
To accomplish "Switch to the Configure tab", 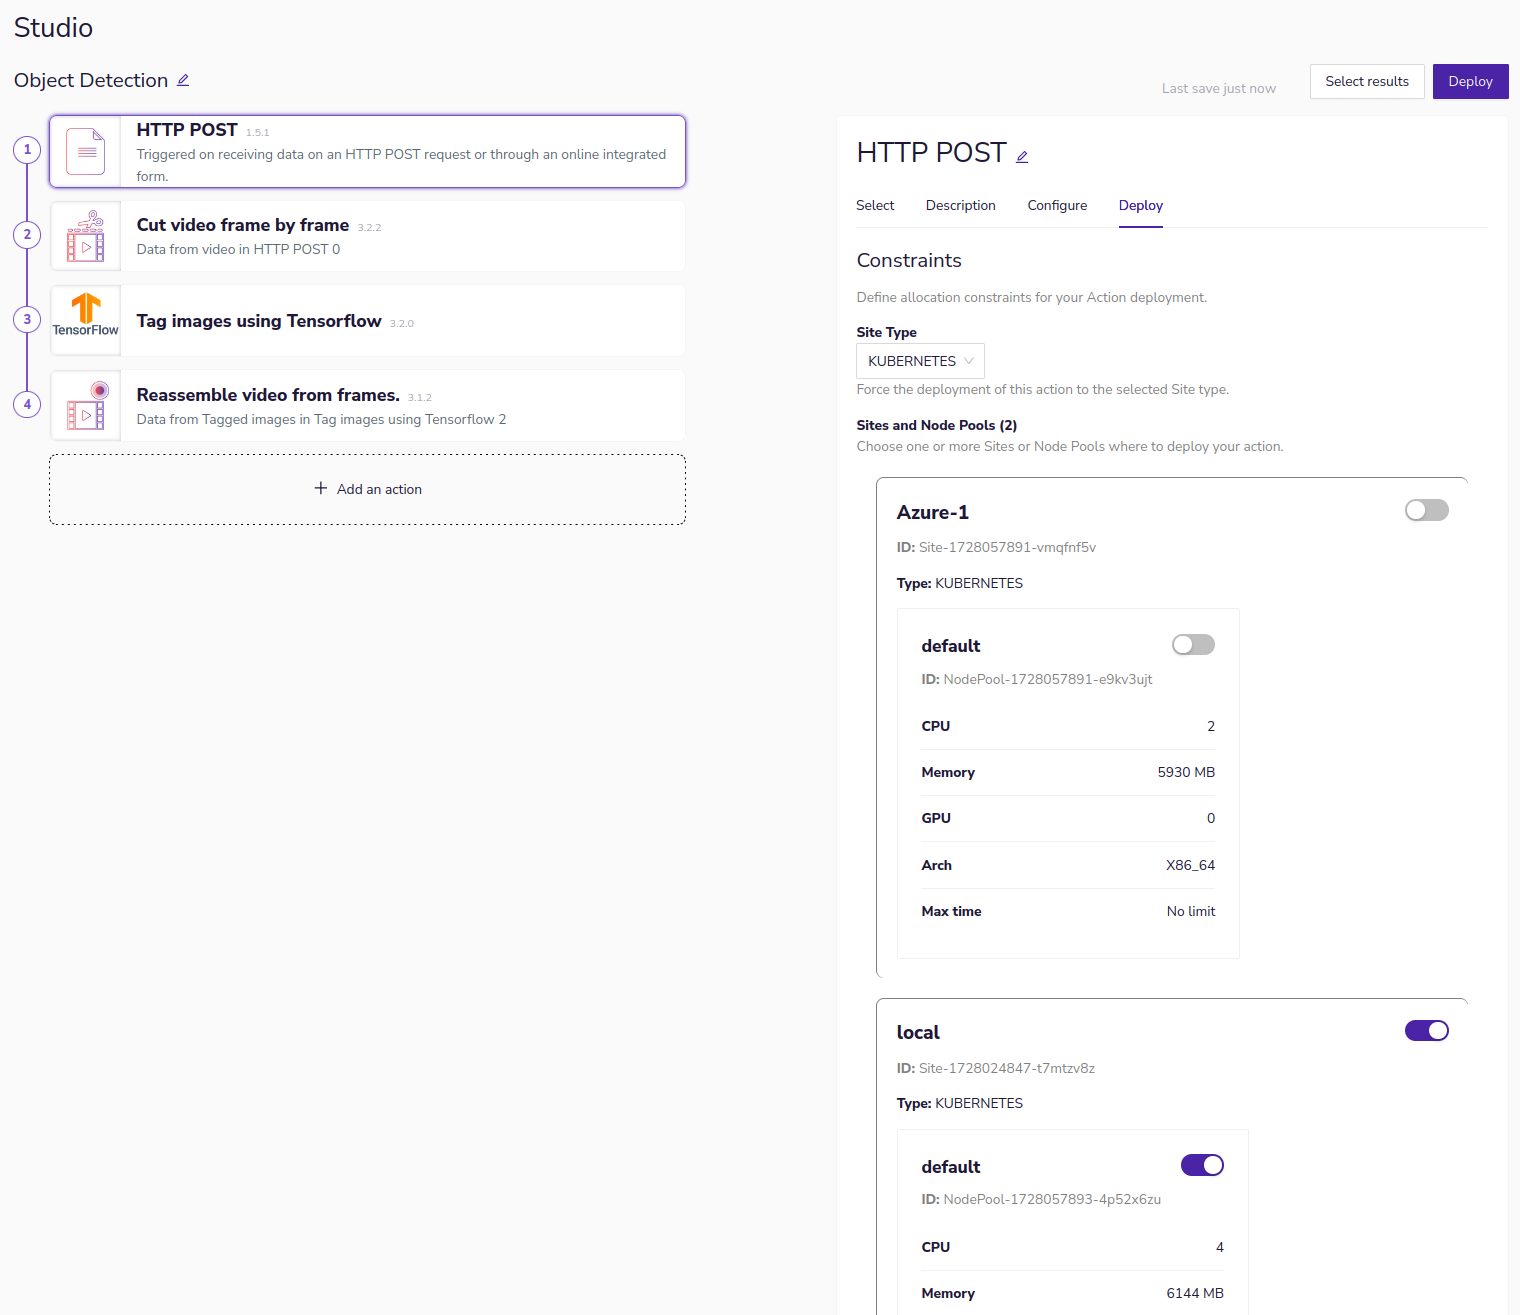I will click(x=1057, y=206).
